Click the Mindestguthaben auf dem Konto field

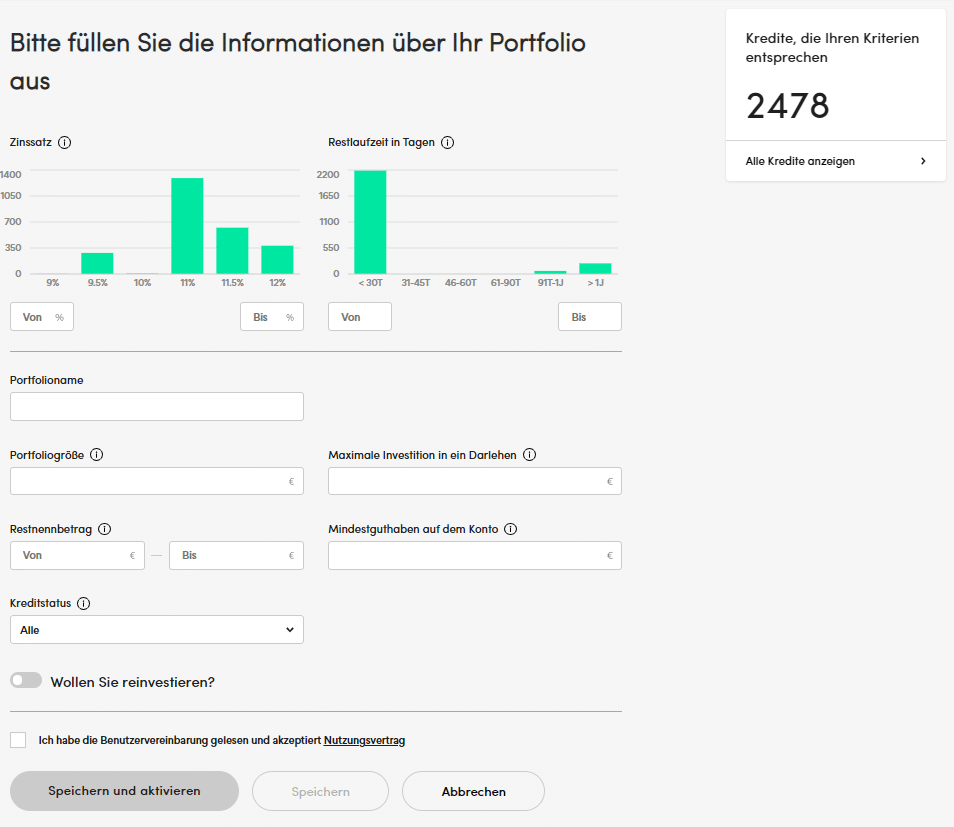[x=475, y=556]
